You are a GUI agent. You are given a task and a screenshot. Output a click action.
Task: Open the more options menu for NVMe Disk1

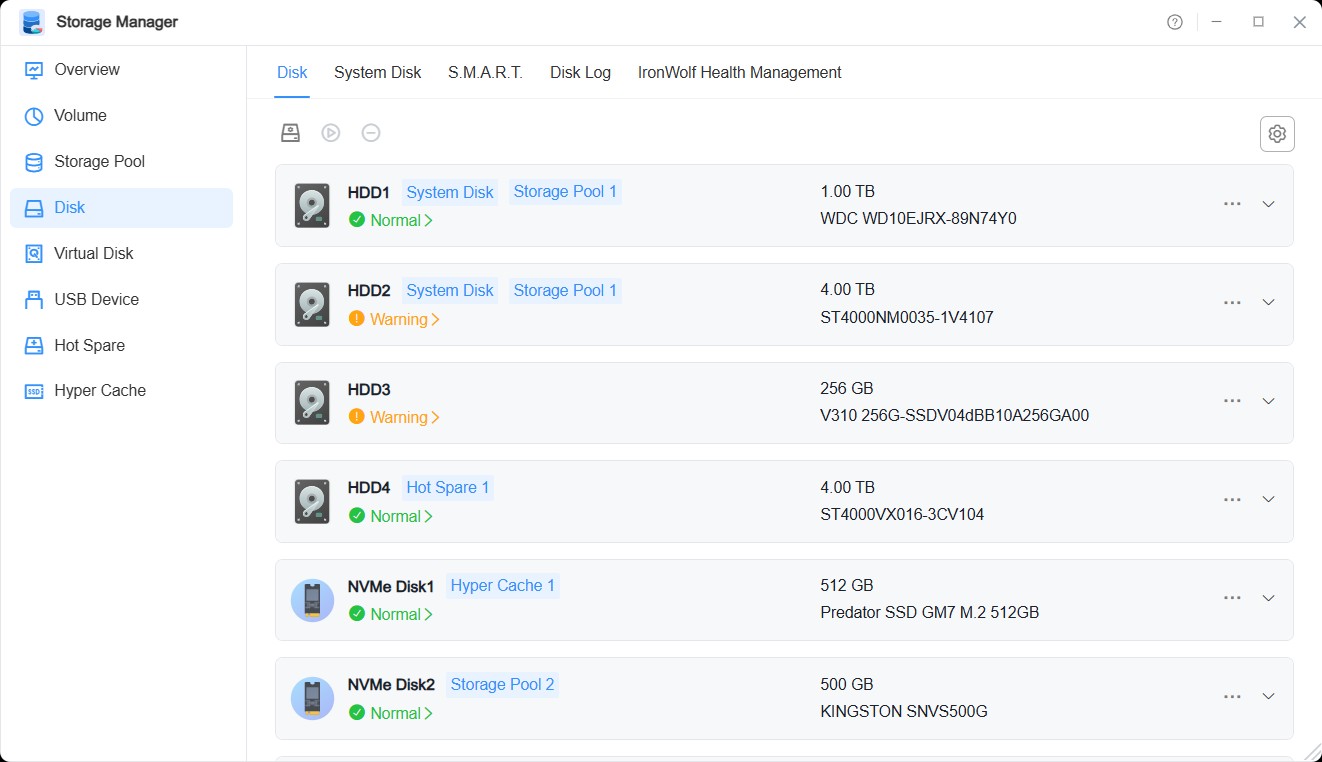click(1231, 598)
